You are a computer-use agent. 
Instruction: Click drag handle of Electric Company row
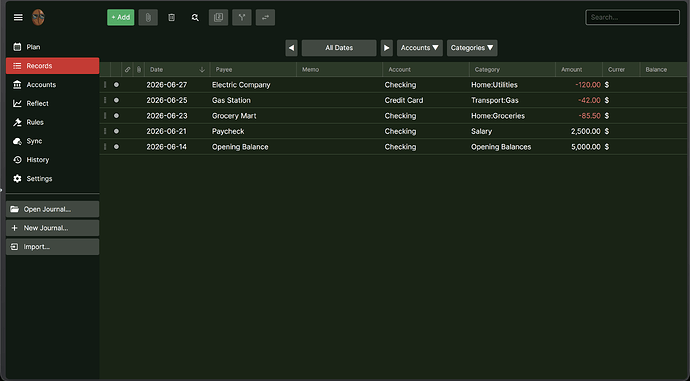coord(105,85)
